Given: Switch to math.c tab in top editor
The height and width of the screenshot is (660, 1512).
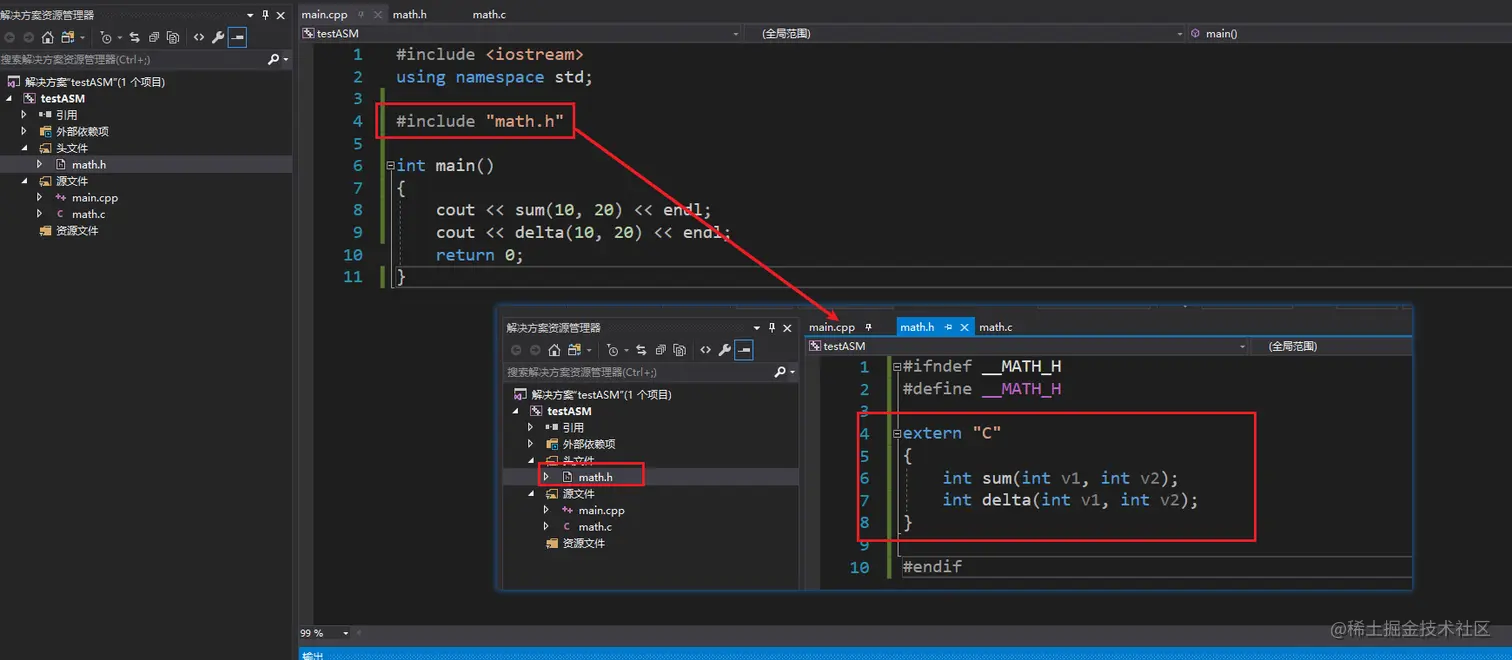Looking at the screenshot, I should (x=490, y=15).
